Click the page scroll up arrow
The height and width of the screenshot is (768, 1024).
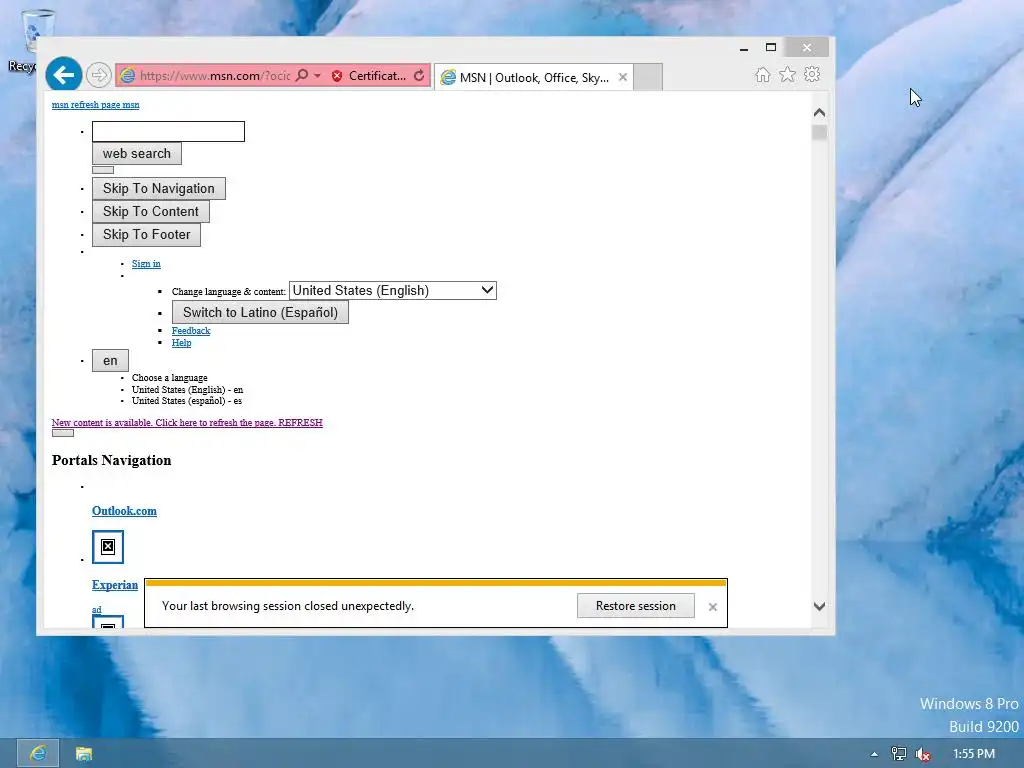[x=820, y=112]
